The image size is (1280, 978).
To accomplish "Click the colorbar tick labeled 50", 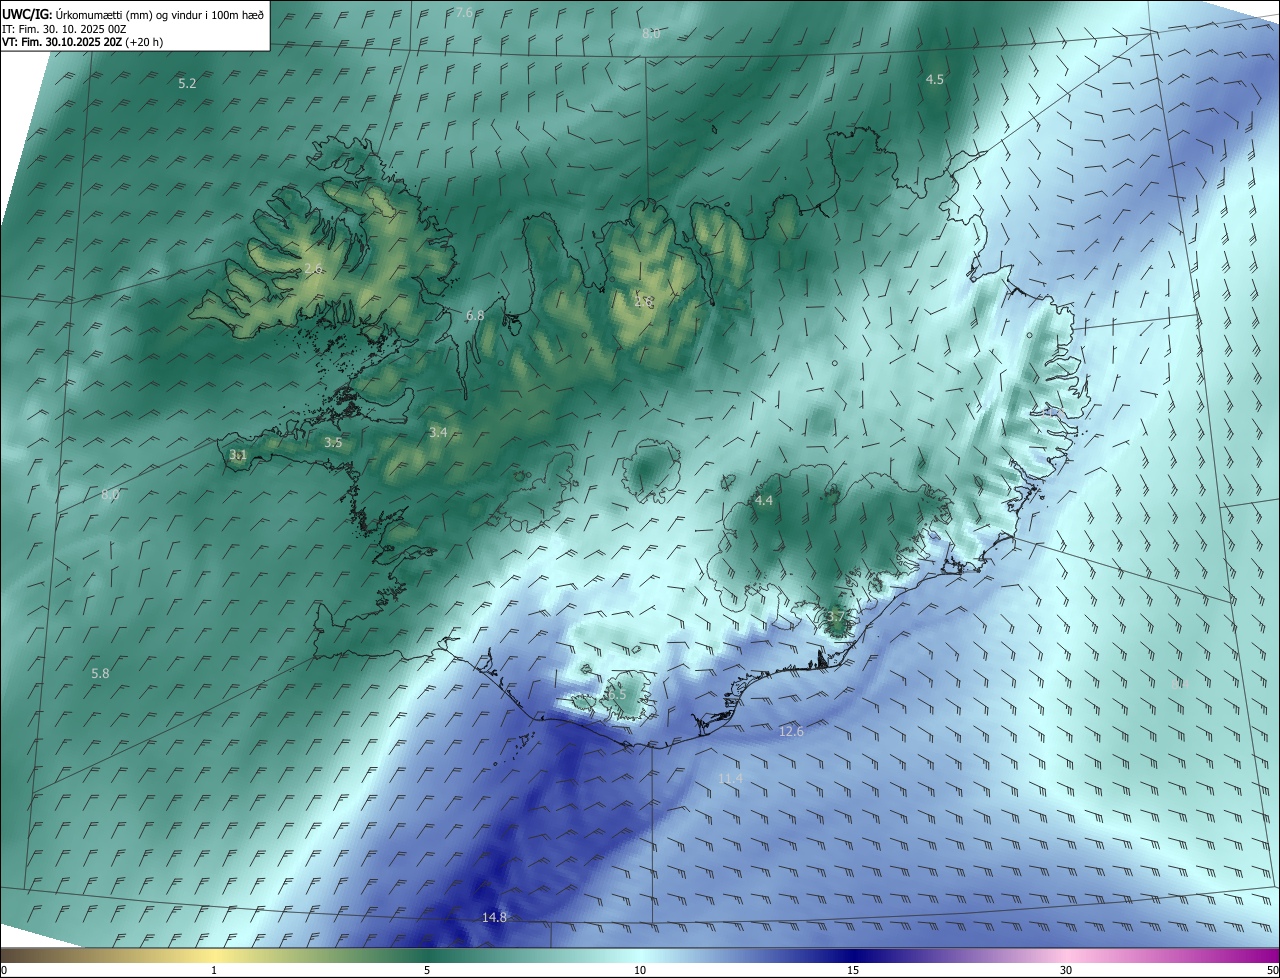I will [x=1272, y=970].
